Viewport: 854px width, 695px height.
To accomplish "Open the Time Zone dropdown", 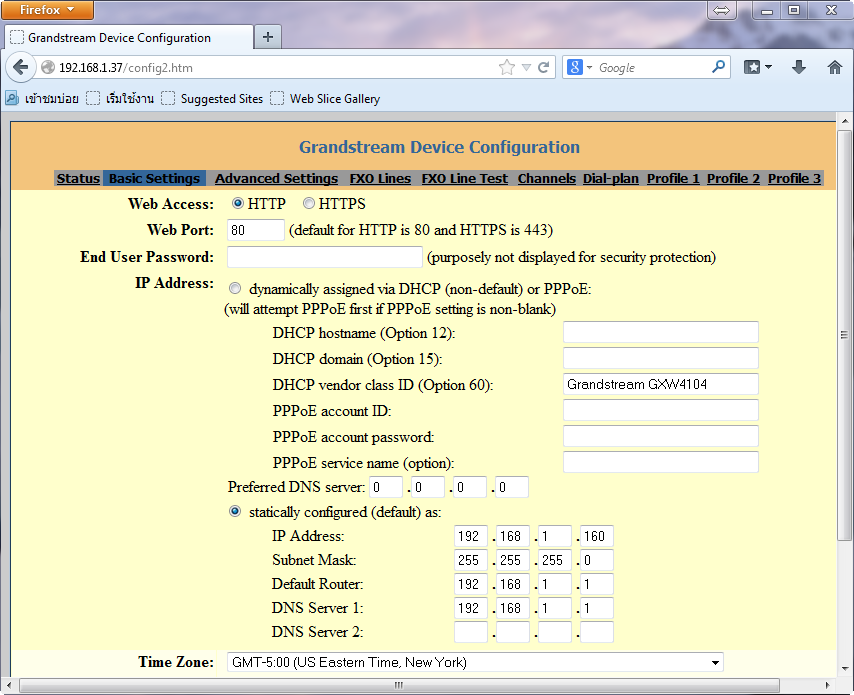I will pos(475,662).
